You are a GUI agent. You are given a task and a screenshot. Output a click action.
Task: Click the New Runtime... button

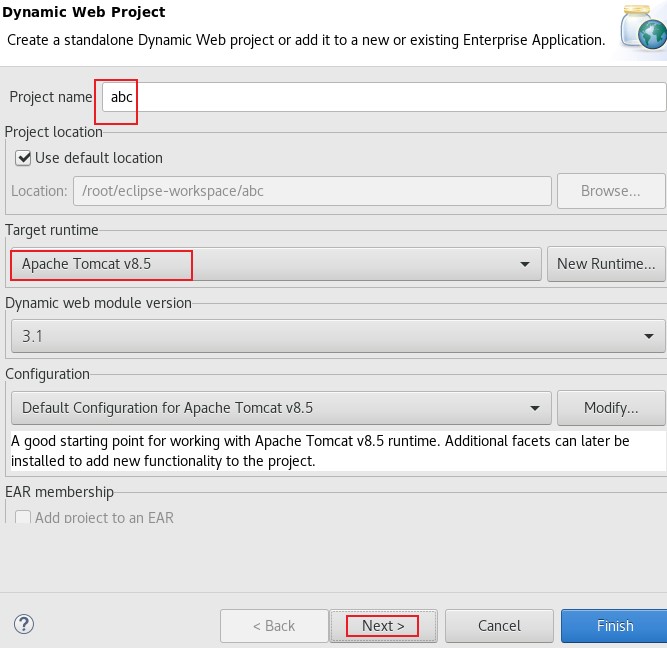point(606,264)
